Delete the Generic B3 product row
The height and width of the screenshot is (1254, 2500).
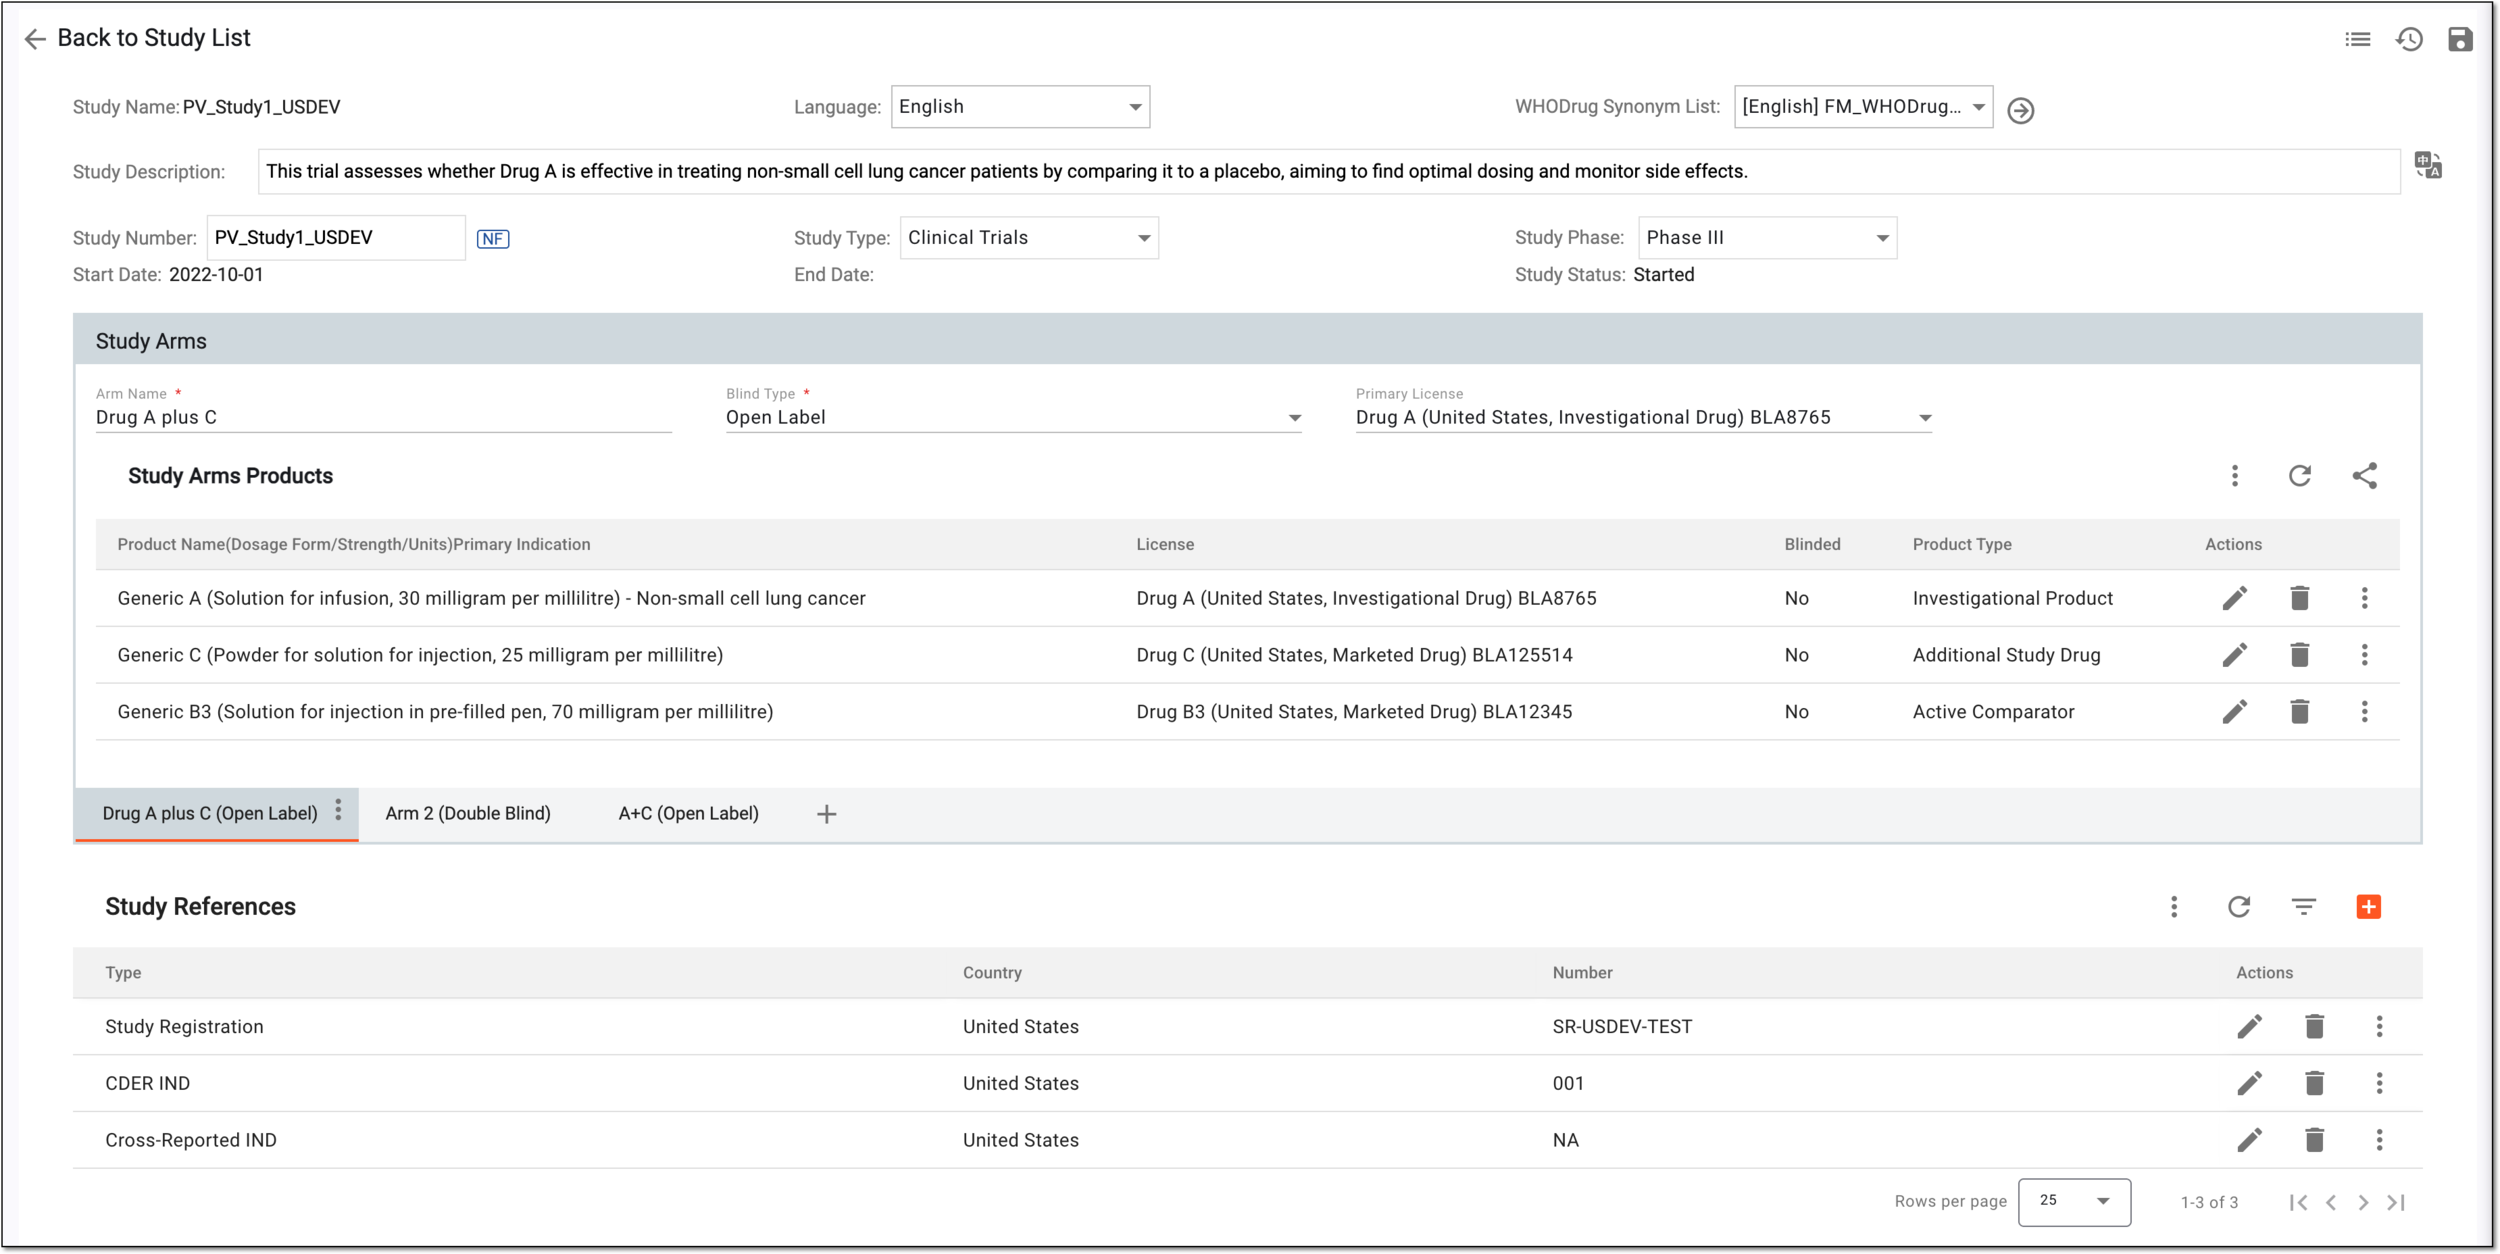(2299, 712)
